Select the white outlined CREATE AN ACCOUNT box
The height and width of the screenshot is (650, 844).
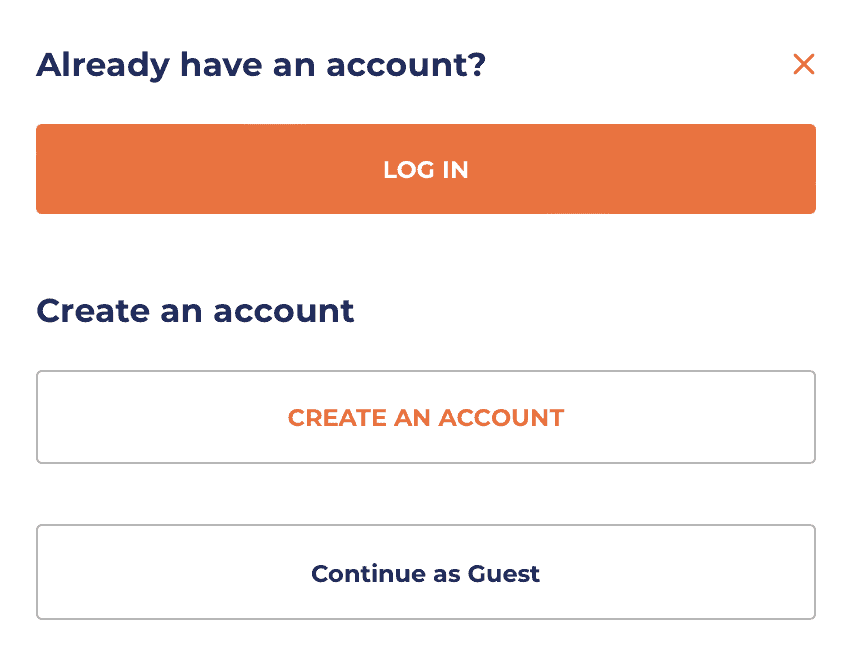pos(426,417)
